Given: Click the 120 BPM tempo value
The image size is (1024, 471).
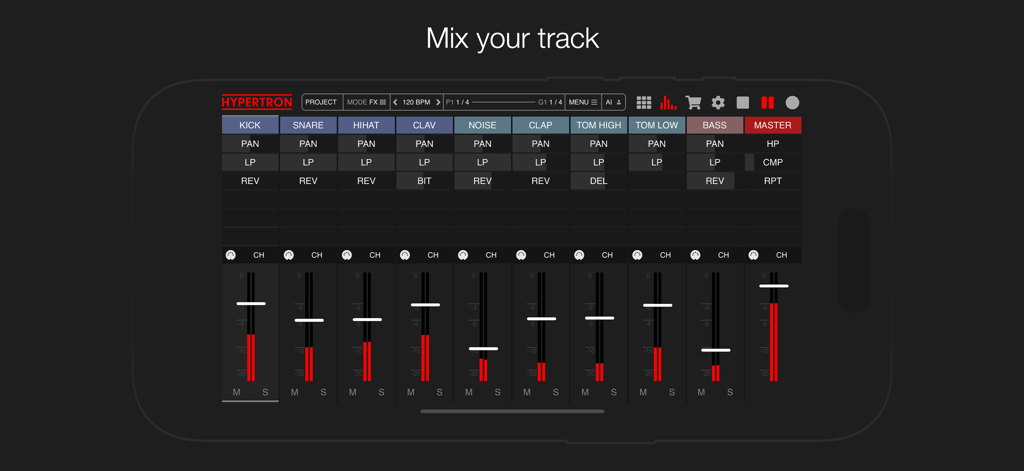Looking at the screenshot, I should pos(417,103).
